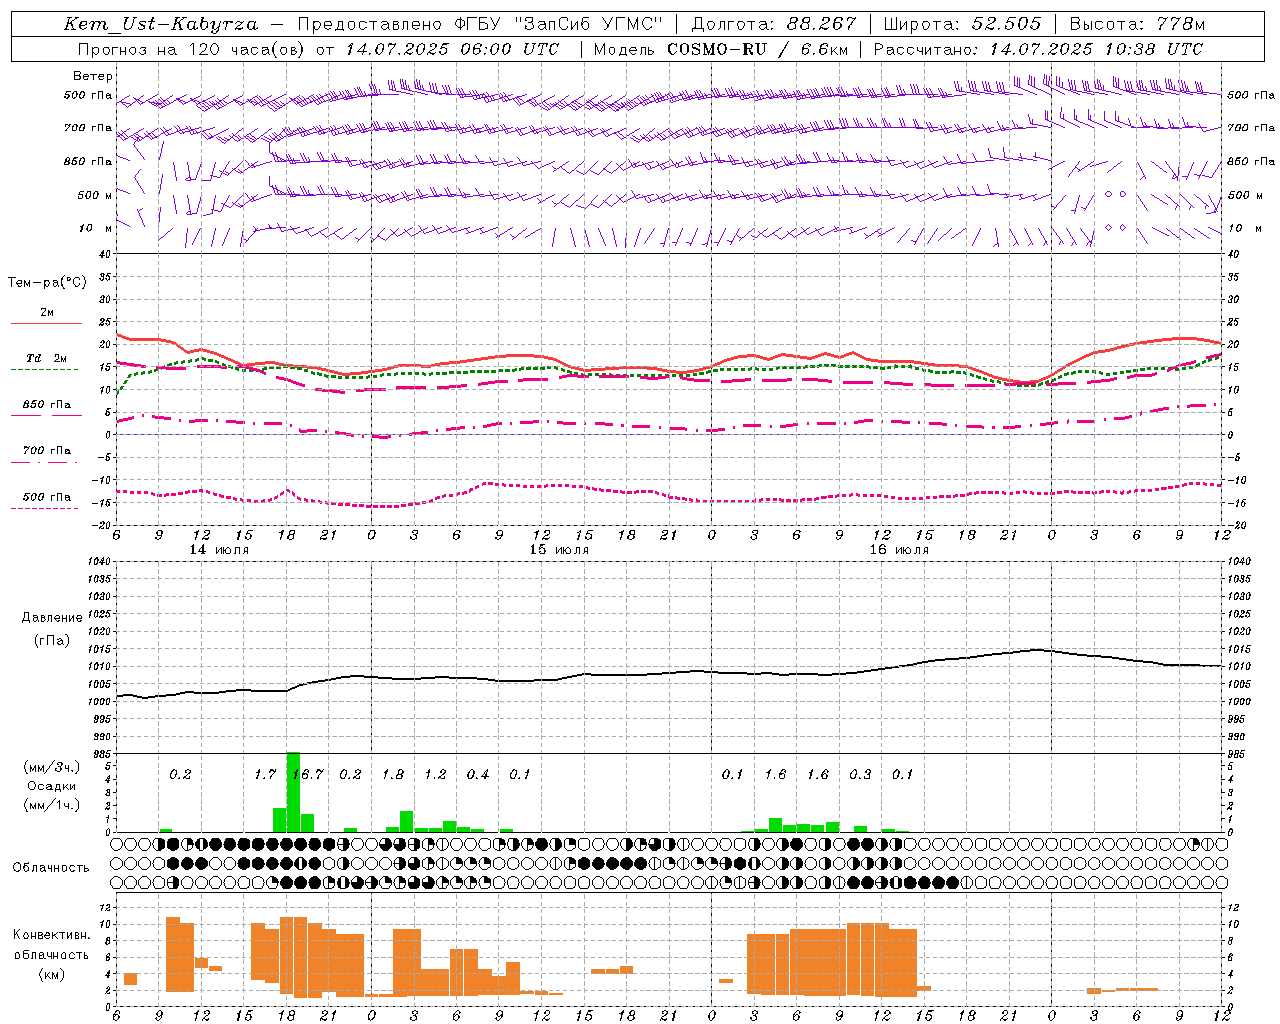This screenshot has width=1280, height=1024.
Task: Click the Td 2м dew point legend entry
Action: (x=46, y=363)
